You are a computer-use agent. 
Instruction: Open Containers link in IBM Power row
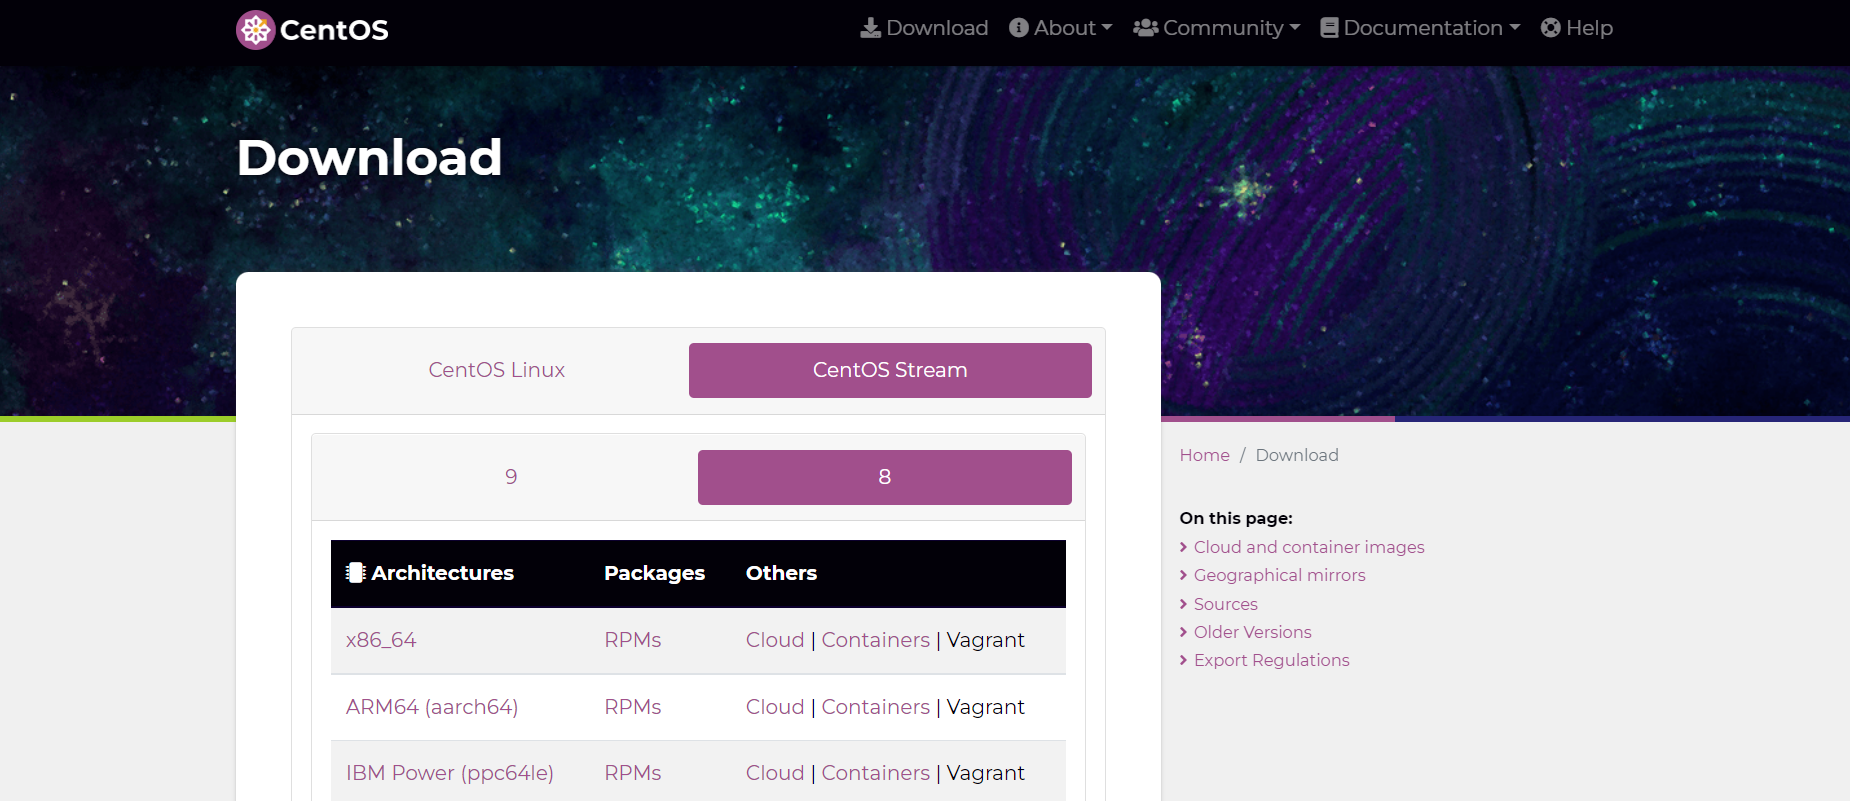(x=876, y=773)
